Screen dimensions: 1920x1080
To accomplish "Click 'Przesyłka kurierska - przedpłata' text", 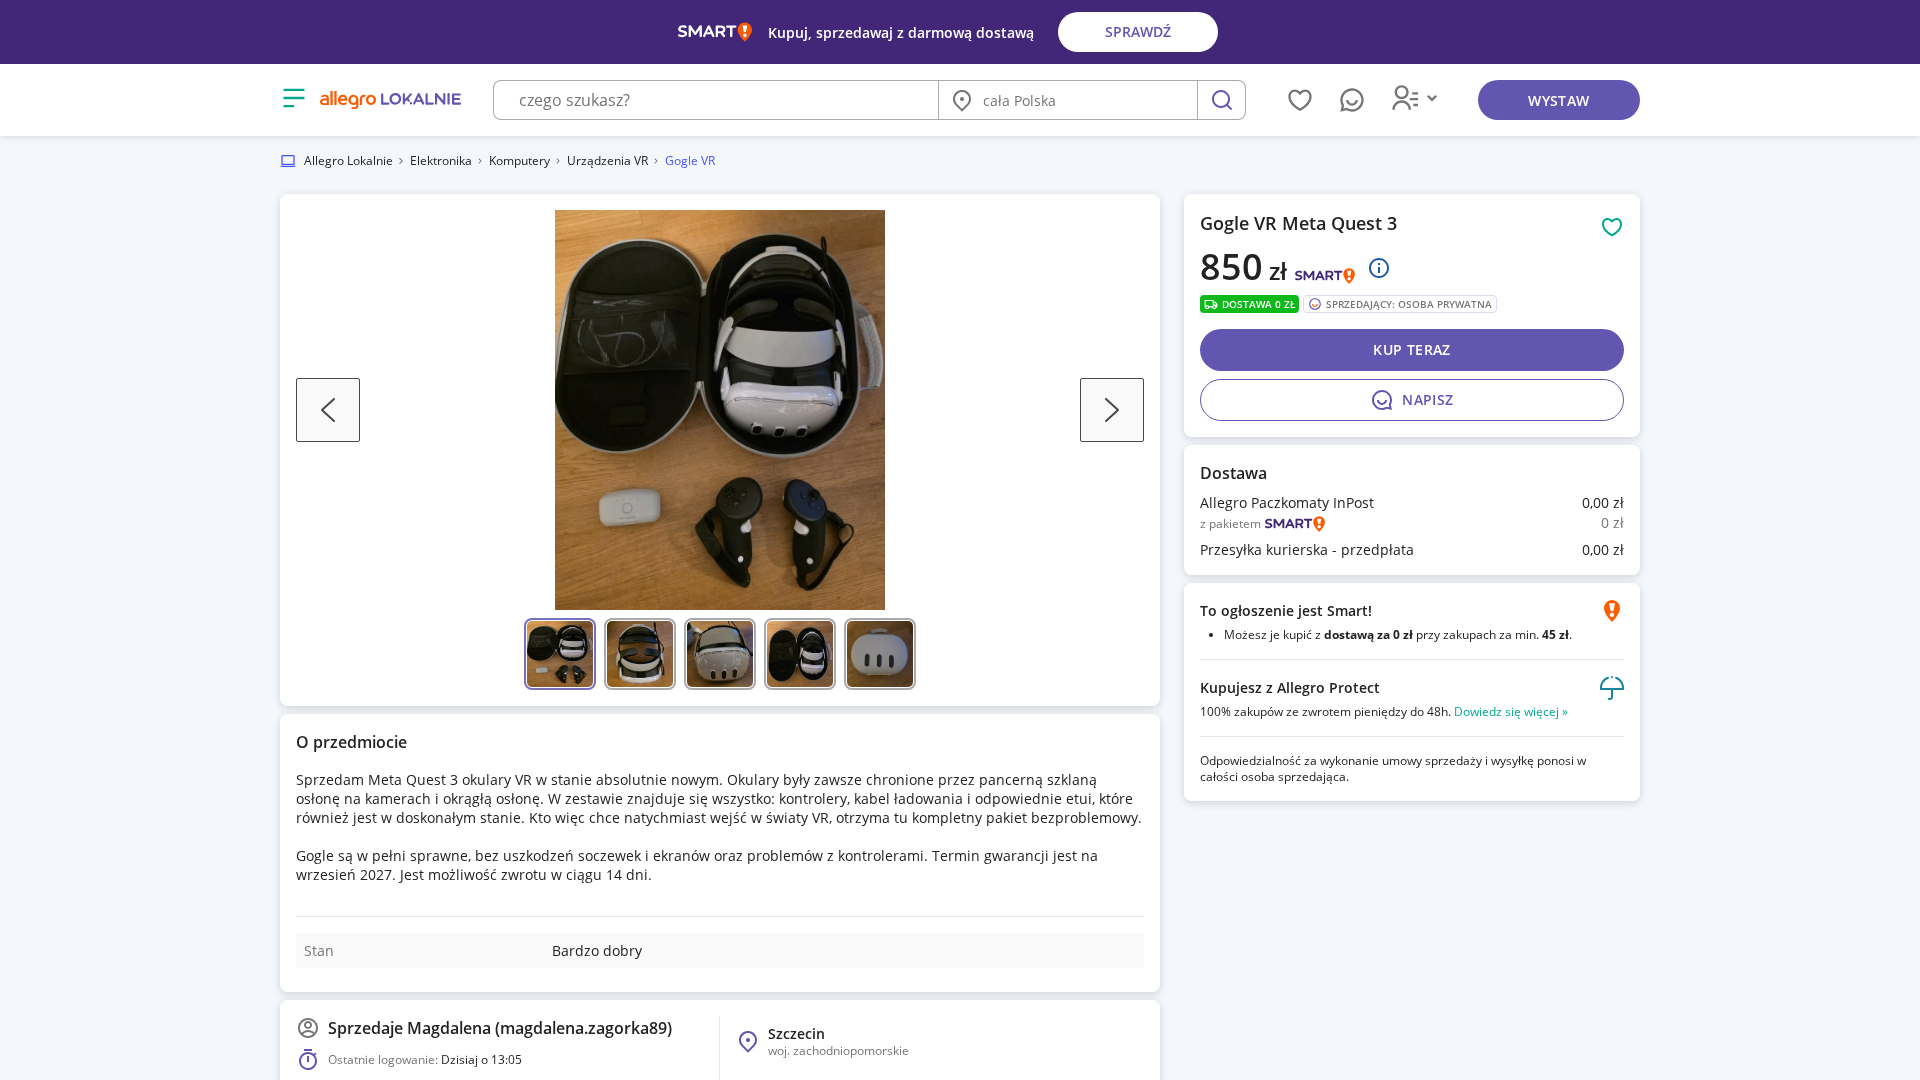I will pos(1307,550).
